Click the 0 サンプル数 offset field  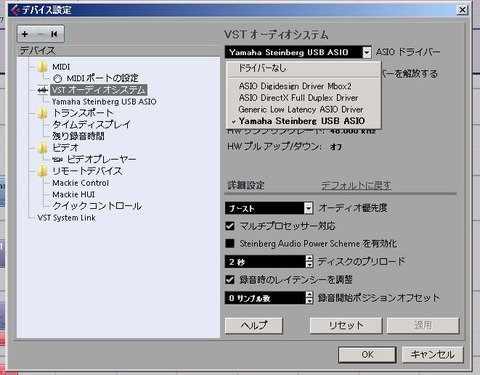(265, 298)
